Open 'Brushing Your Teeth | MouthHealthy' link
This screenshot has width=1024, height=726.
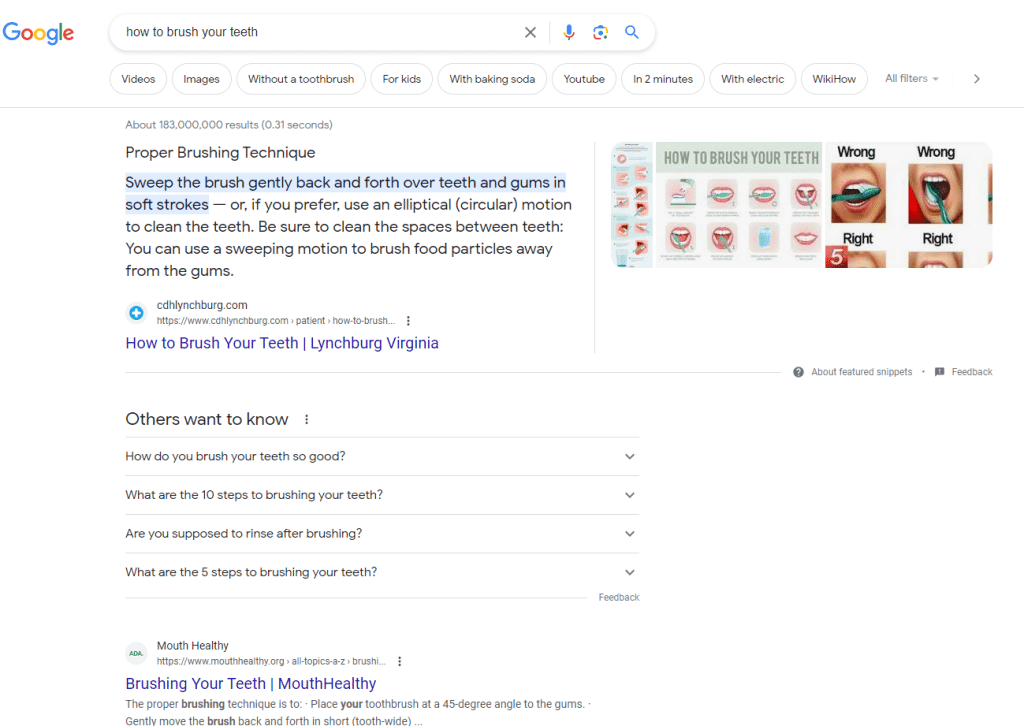coord(251,684)
